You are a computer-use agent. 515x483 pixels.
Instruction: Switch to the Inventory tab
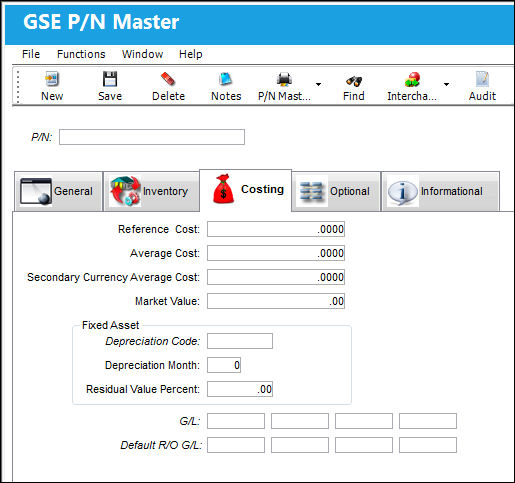coord(151,191)
